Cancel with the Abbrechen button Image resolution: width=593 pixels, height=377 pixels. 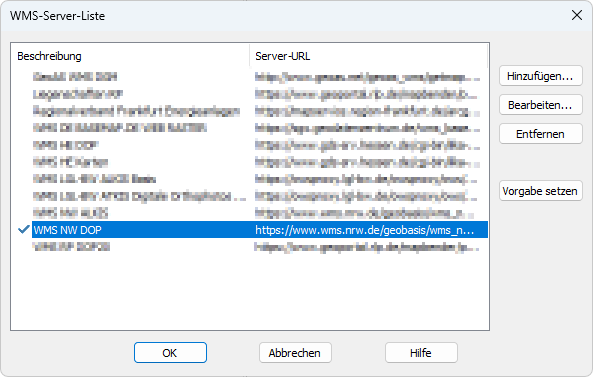coord(295,352)
